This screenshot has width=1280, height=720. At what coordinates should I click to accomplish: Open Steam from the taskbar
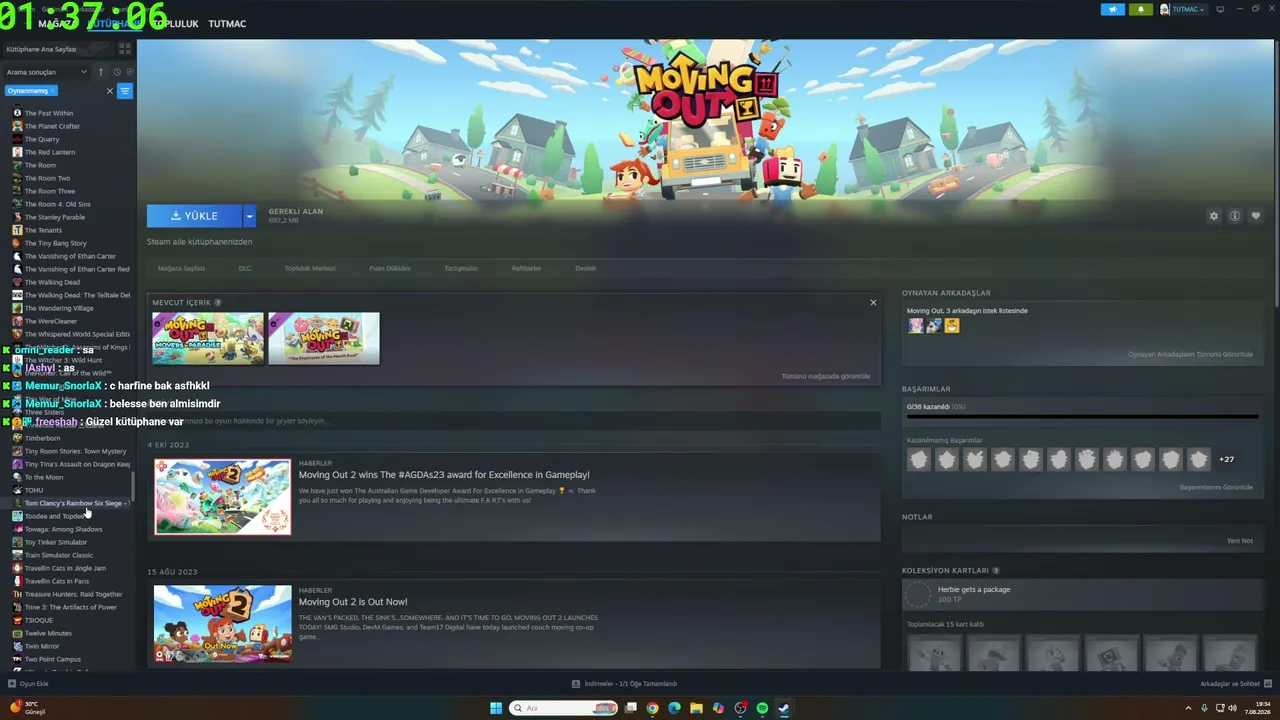[x=784, y=708]
